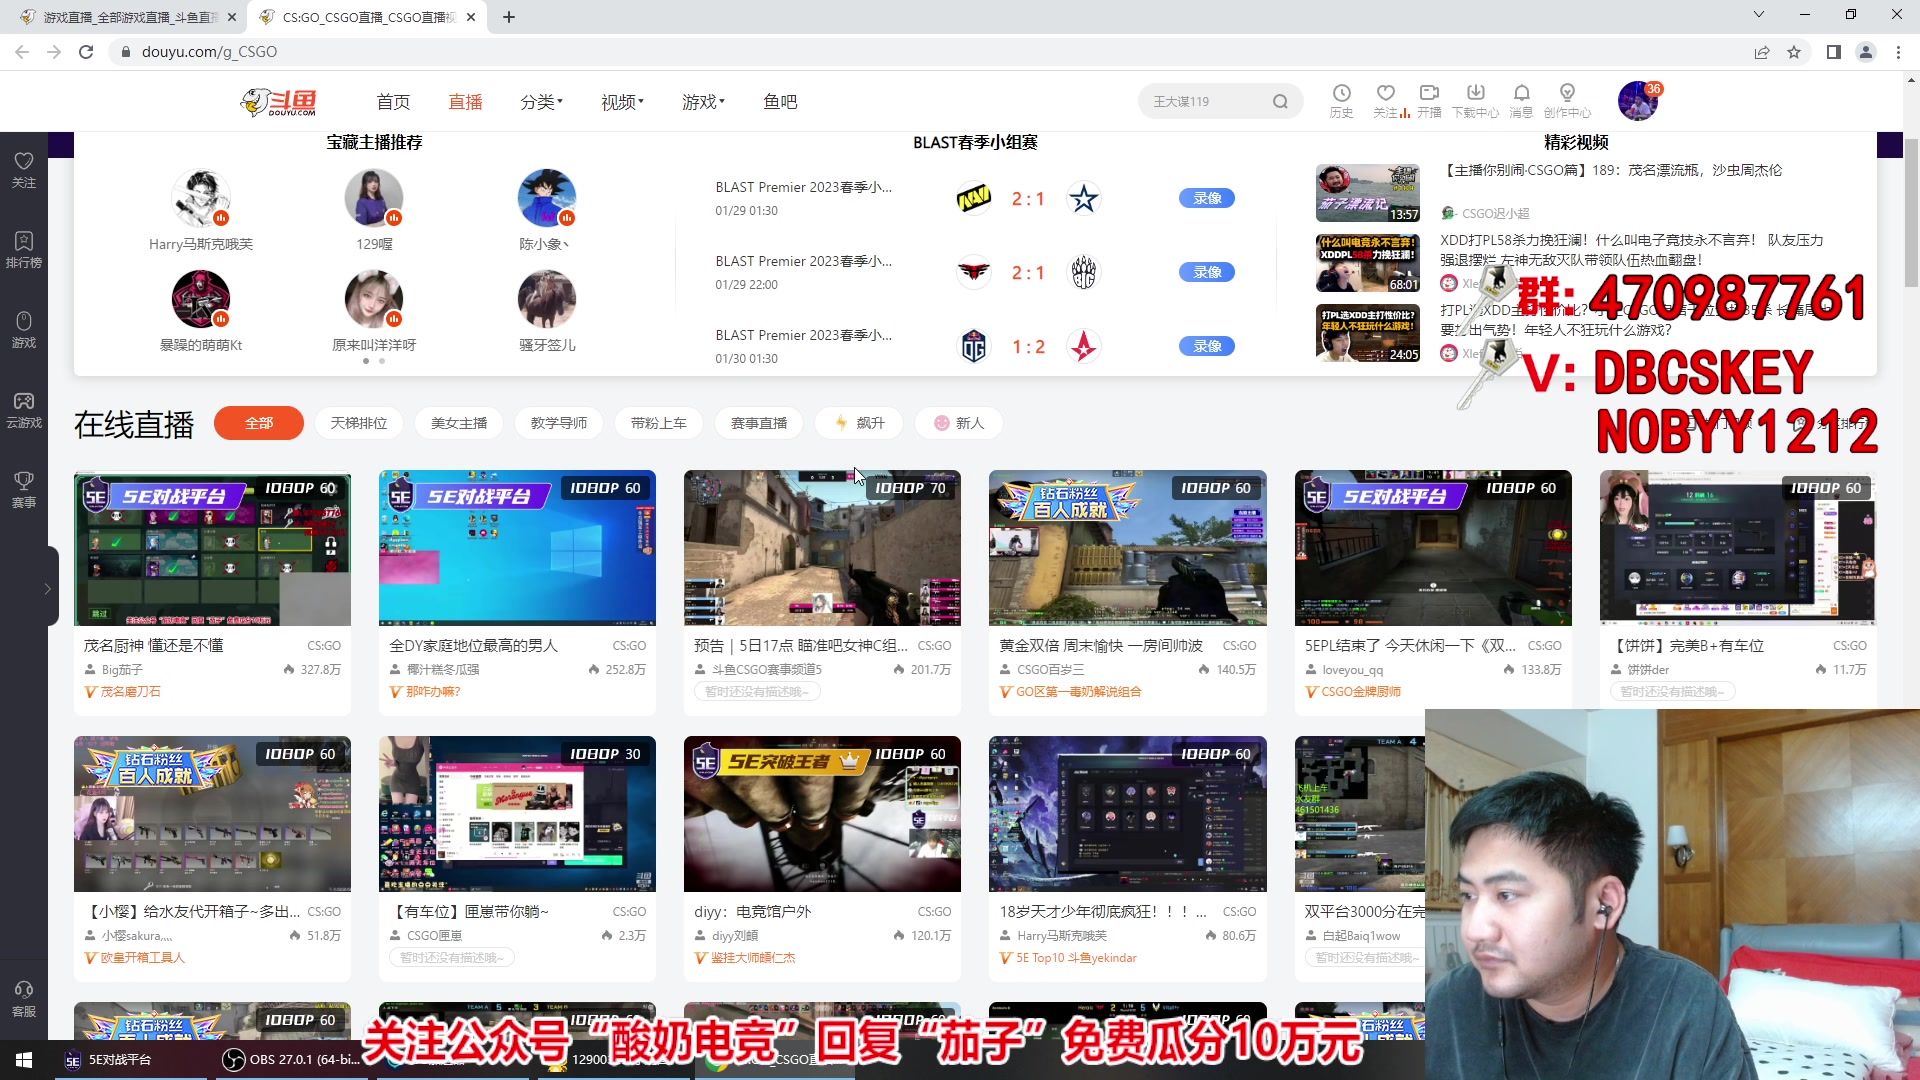Select the 直播 nav item
The height and width of the screenshot is (1080, 1920).
[465, 101]
